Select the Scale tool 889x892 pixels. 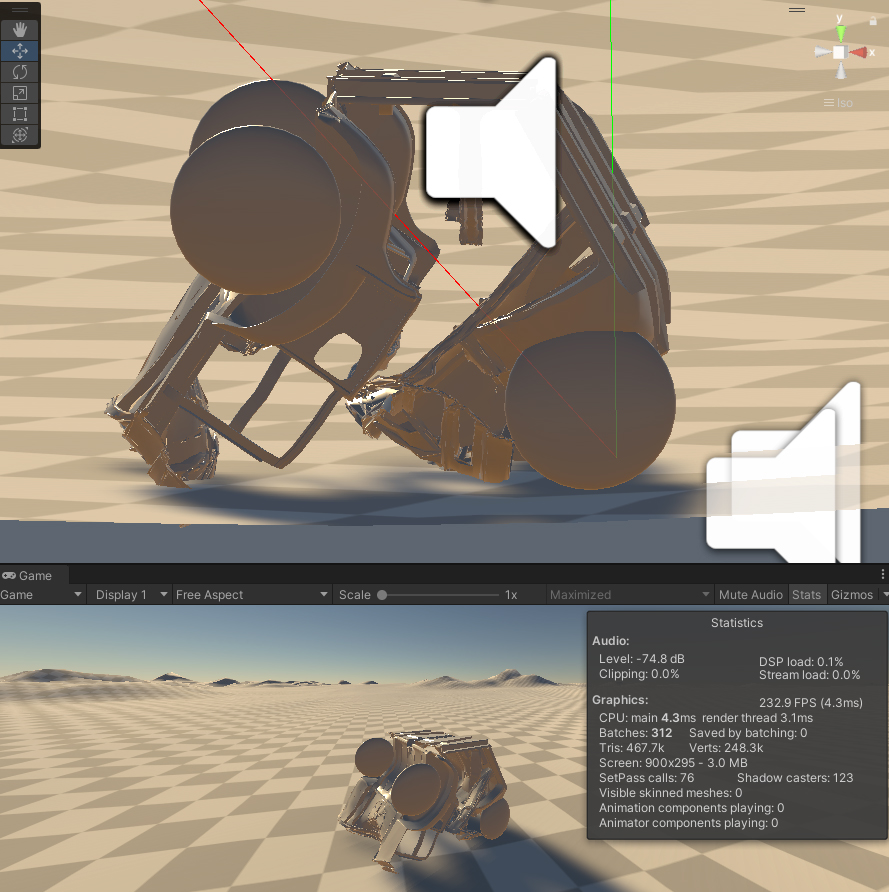(20, 93)
